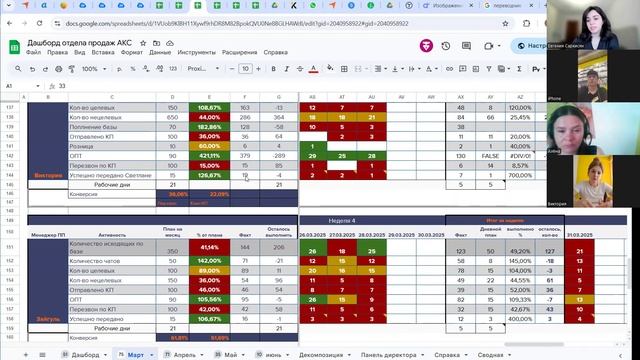Bookmark this page star icon
The height and width of the screenshot is (360, 640).
505,24
